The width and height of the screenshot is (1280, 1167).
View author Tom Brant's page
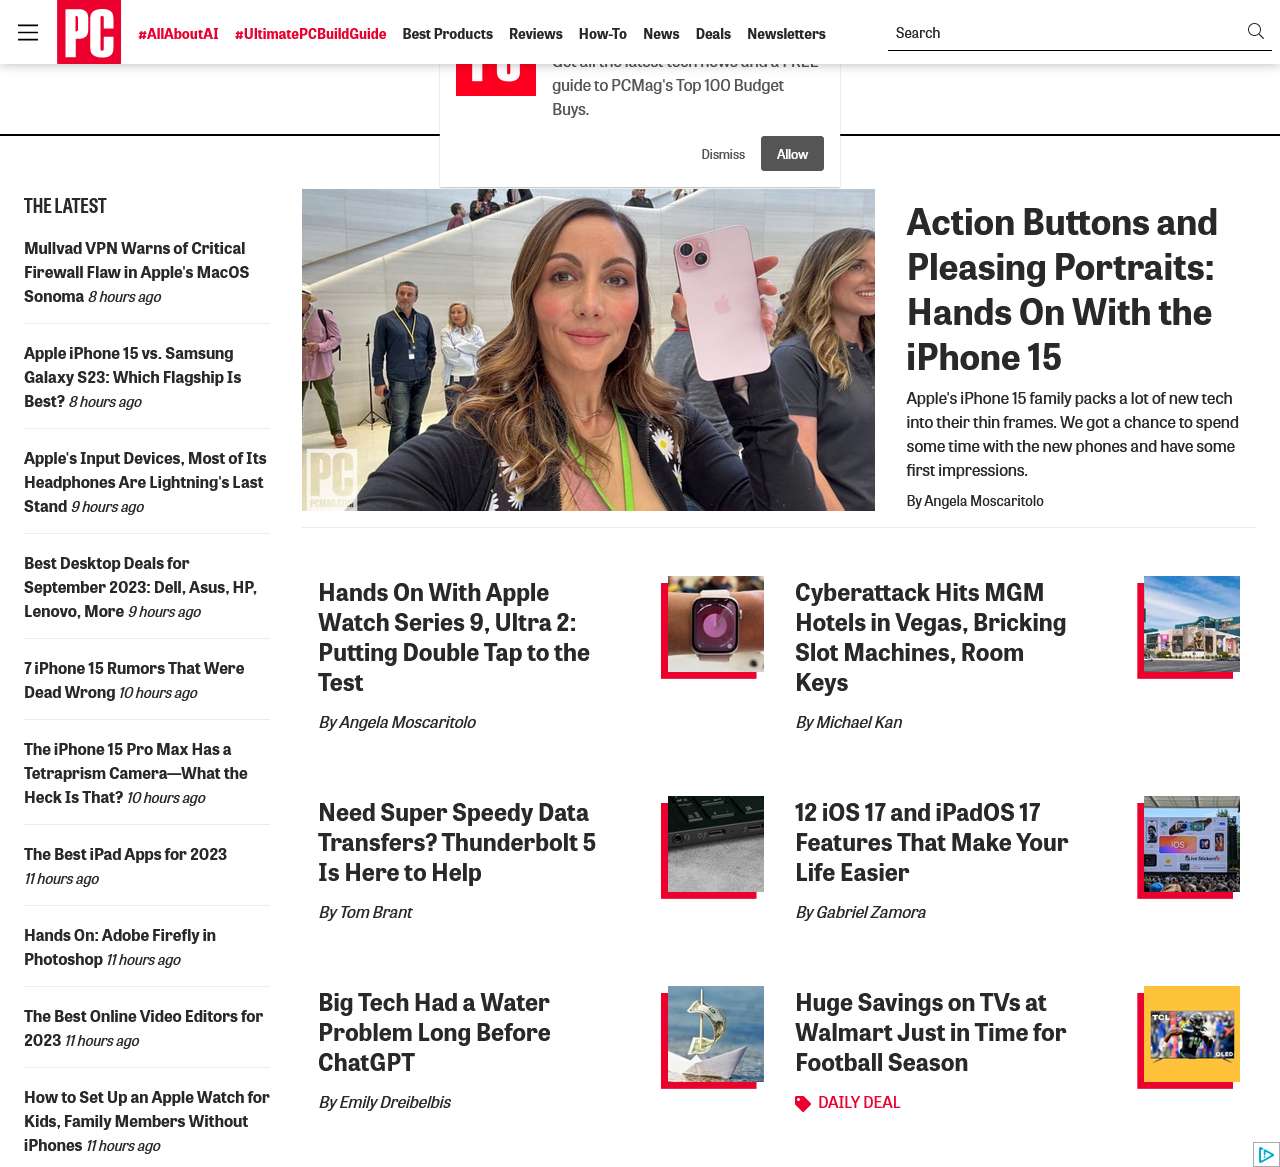coord(376,912)
